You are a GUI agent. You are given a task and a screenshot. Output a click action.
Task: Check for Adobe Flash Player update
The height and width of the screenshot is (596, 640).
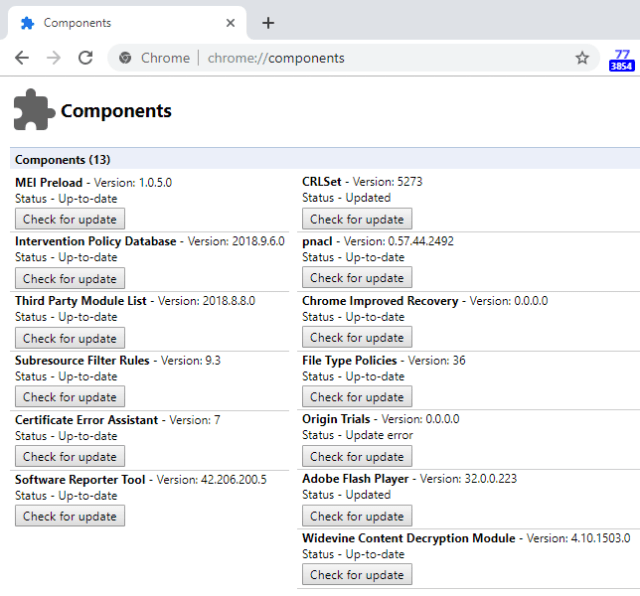(x=357, y=516)
